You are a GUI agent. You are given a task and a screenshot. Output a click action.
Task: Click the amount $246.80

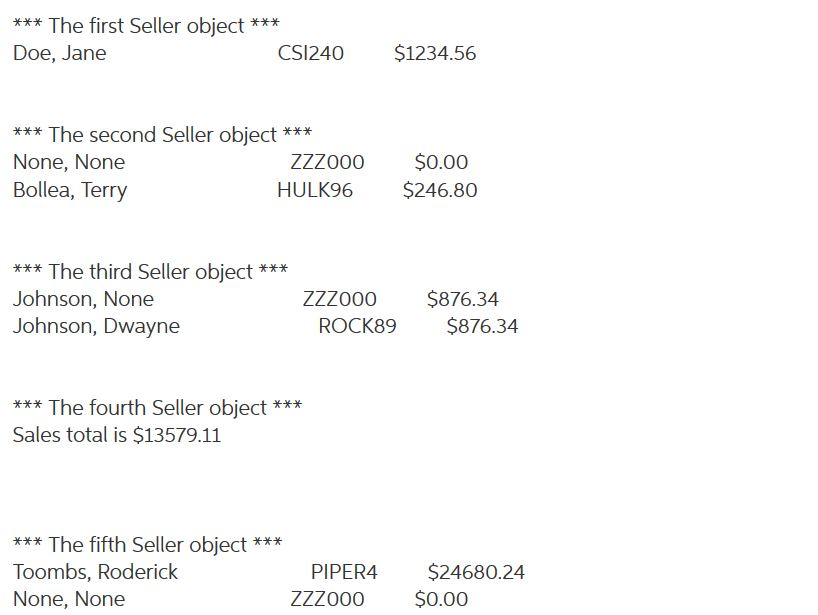point(440,190)
